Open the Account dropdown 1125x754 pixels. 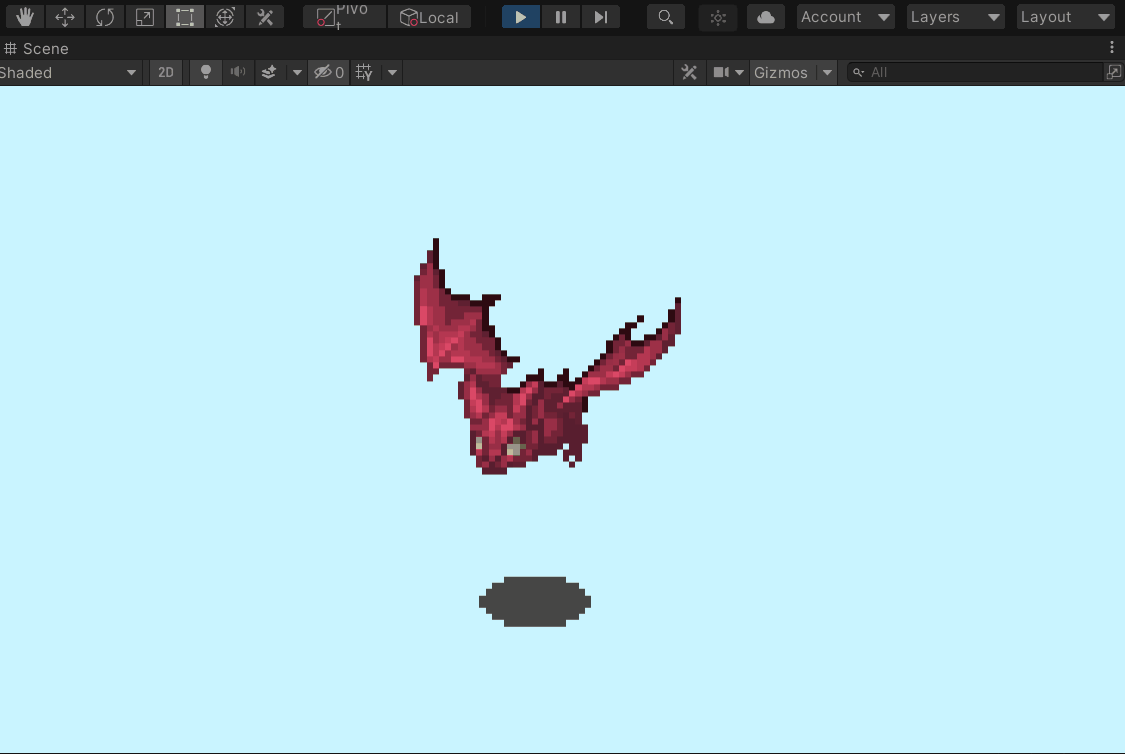pyautogui.click(x=845, y=17)
